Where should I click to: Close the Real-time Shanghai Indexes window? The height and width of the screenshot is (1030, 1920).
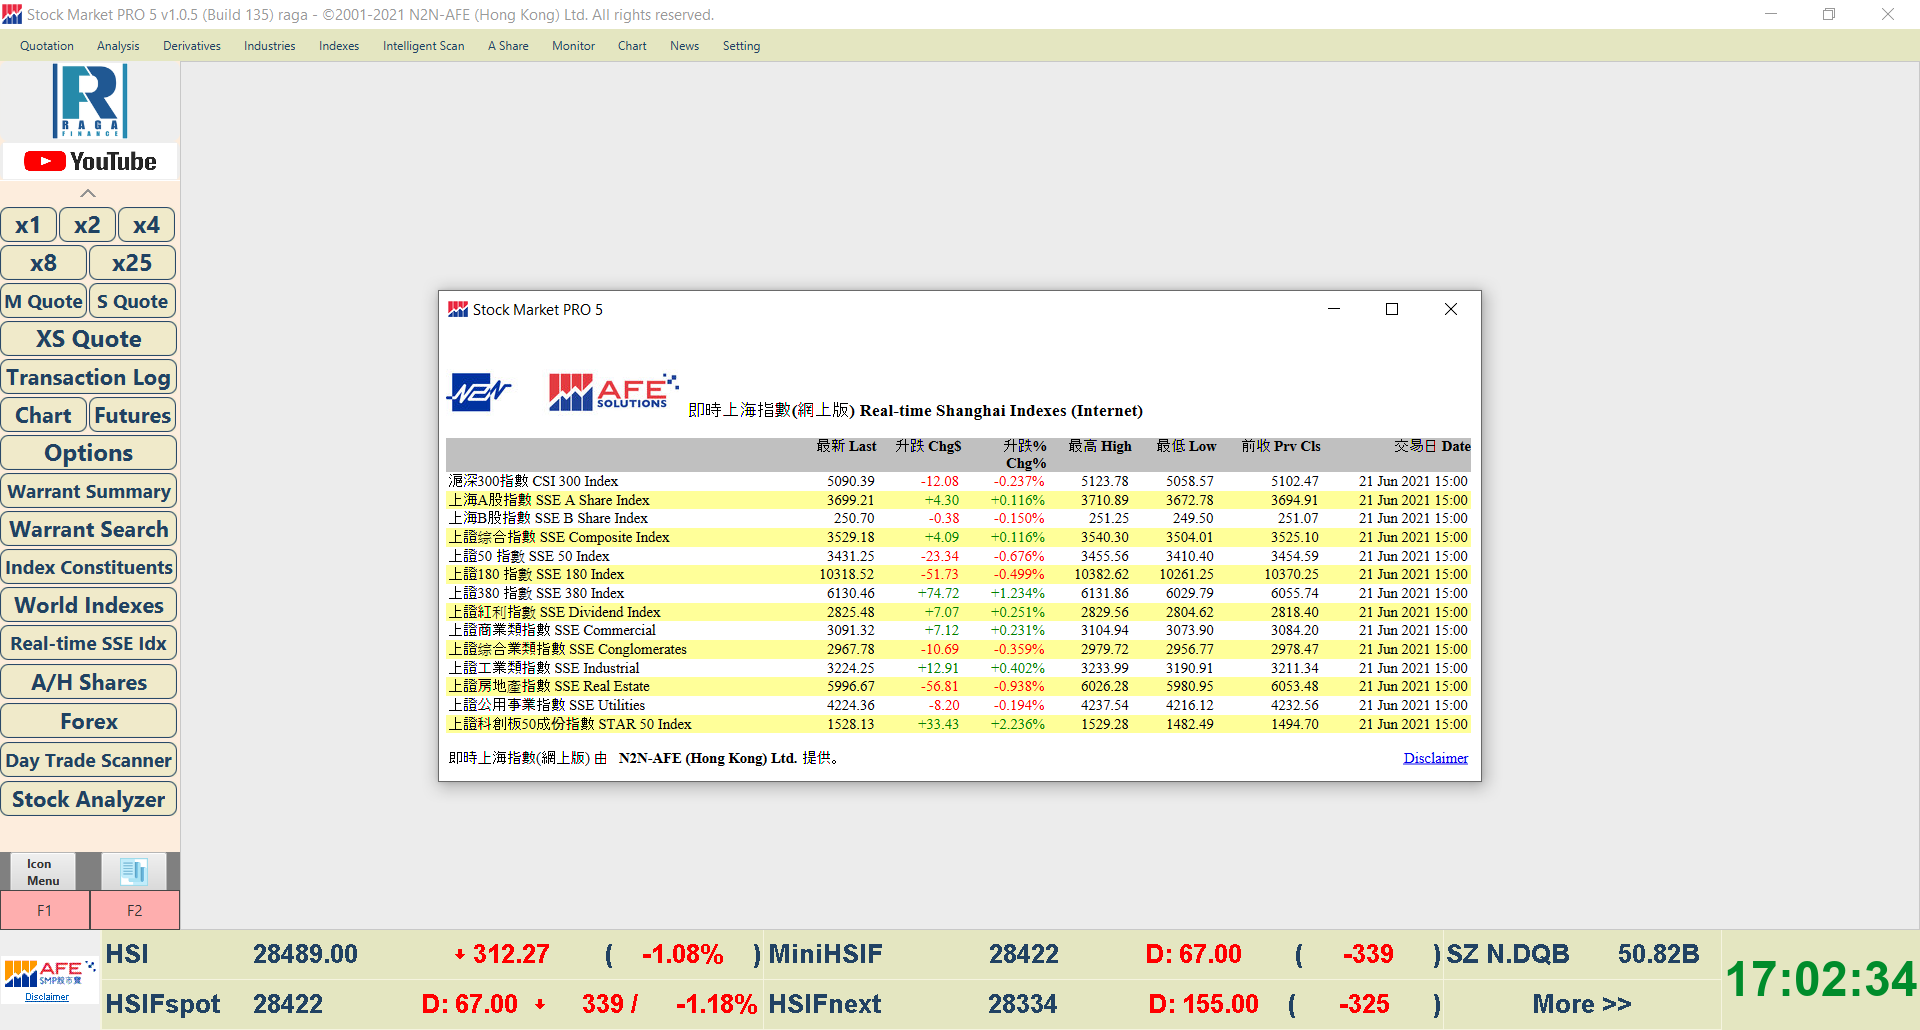pos(1450,309)
